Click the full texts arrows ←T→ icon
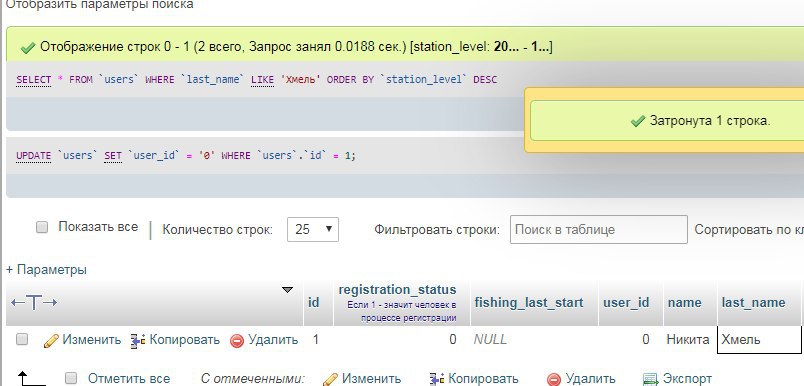Viewport: 804px width, 386px height. 34,302
